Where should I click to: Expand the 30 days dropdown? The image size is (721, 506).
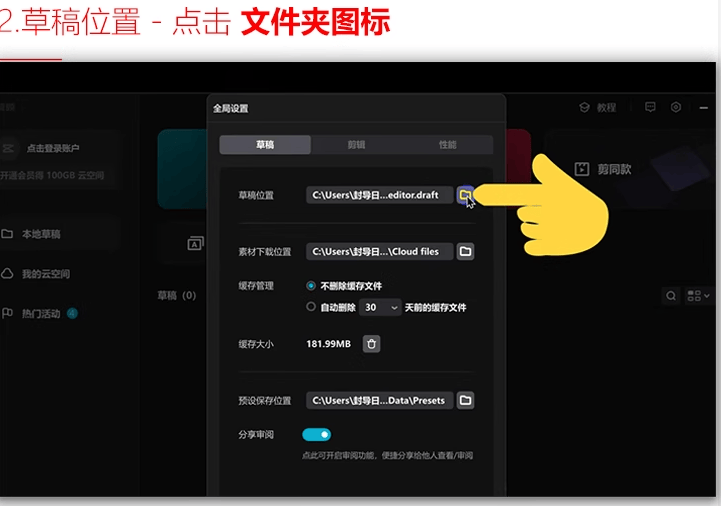[x=380, y=307]
